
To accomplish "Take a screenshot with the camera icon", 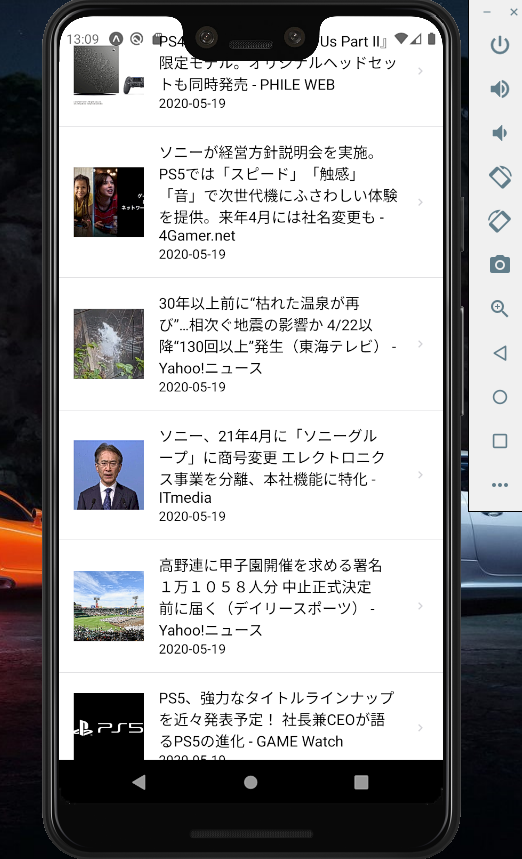I will pyautogui.click(x=500, y=265).
